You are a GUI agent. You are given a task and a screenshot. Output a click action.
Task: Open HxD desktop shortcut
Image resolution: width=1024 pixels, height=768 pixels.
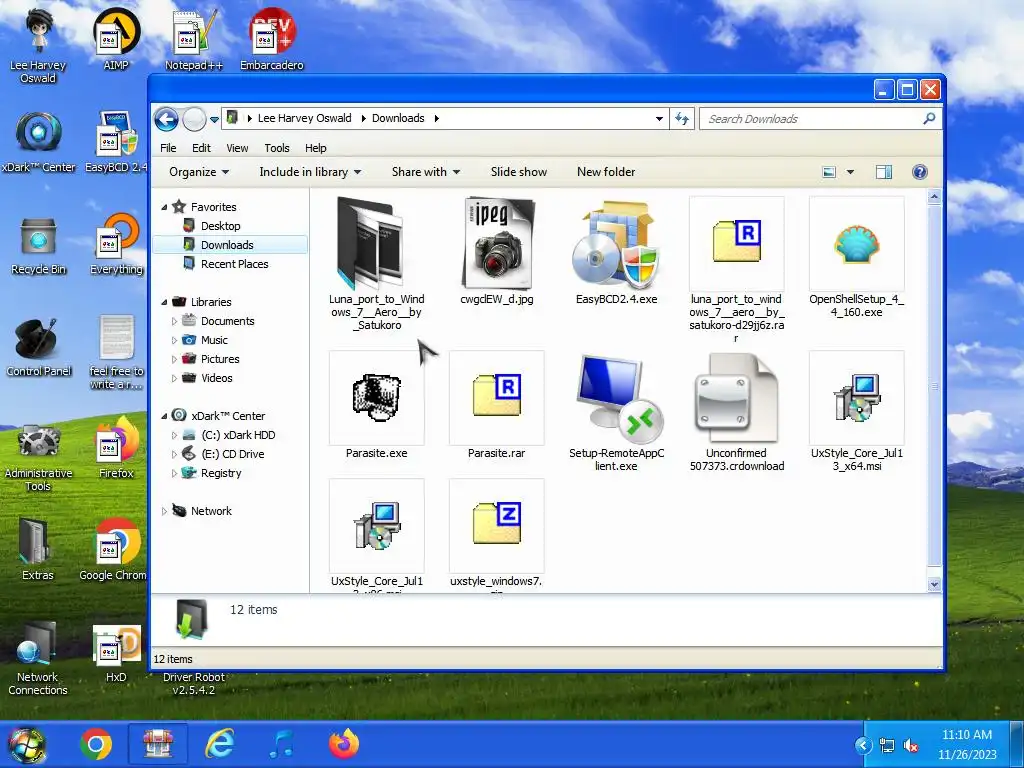tap(116, 653)
